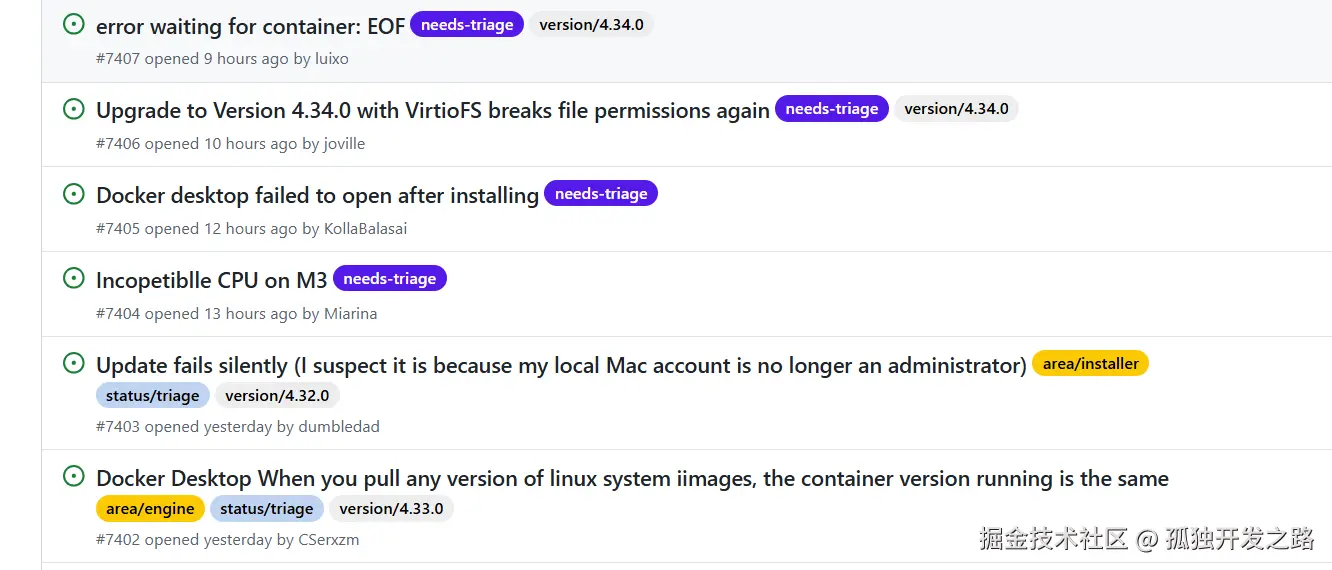Open the VirtioFS file permissions issue
The width and height of the screenshot is (1332, 570).
click(432, 111)
